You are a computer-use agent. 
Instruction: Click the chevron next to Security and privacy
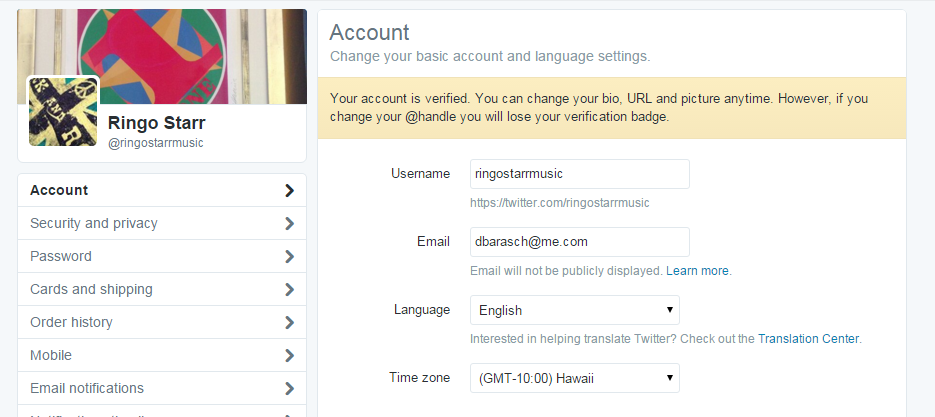(289, 223)
